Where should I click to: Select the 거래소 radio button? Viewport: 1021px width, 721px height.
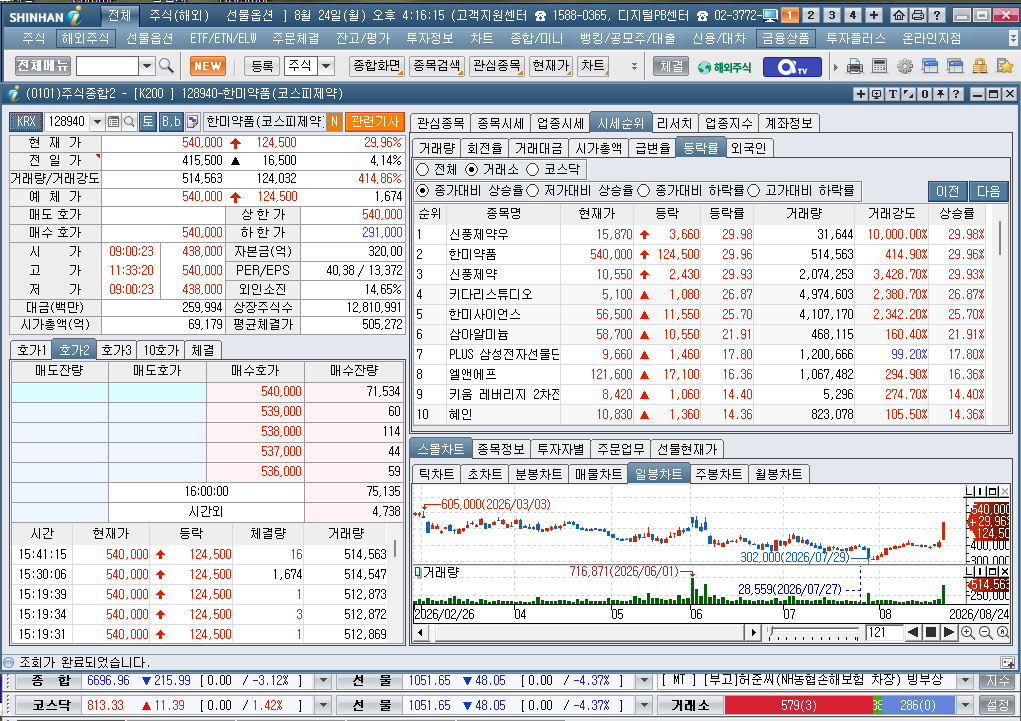472,169
